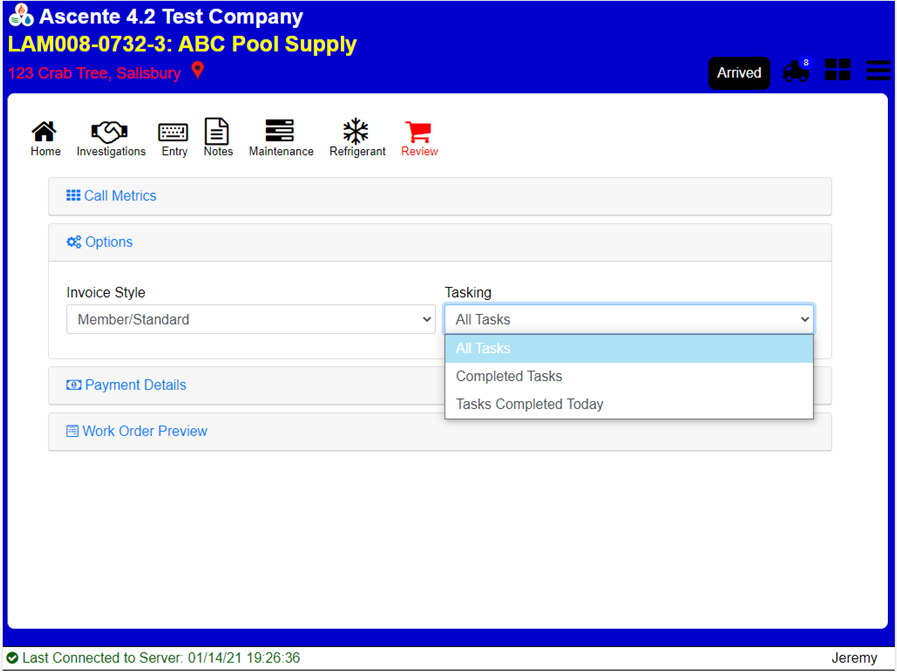
Task: Open the grid tiles view icon
Action: point(838,70)
